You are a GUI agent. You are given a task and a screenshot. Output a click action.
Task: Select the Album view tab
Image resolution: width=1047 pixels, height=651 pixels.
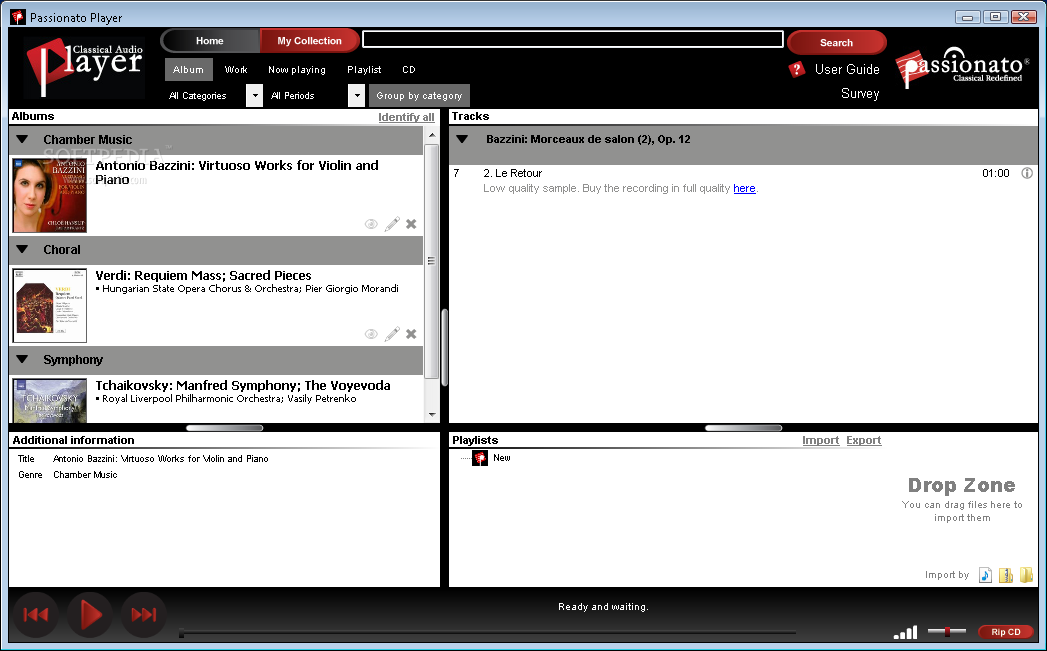point(188,69)
